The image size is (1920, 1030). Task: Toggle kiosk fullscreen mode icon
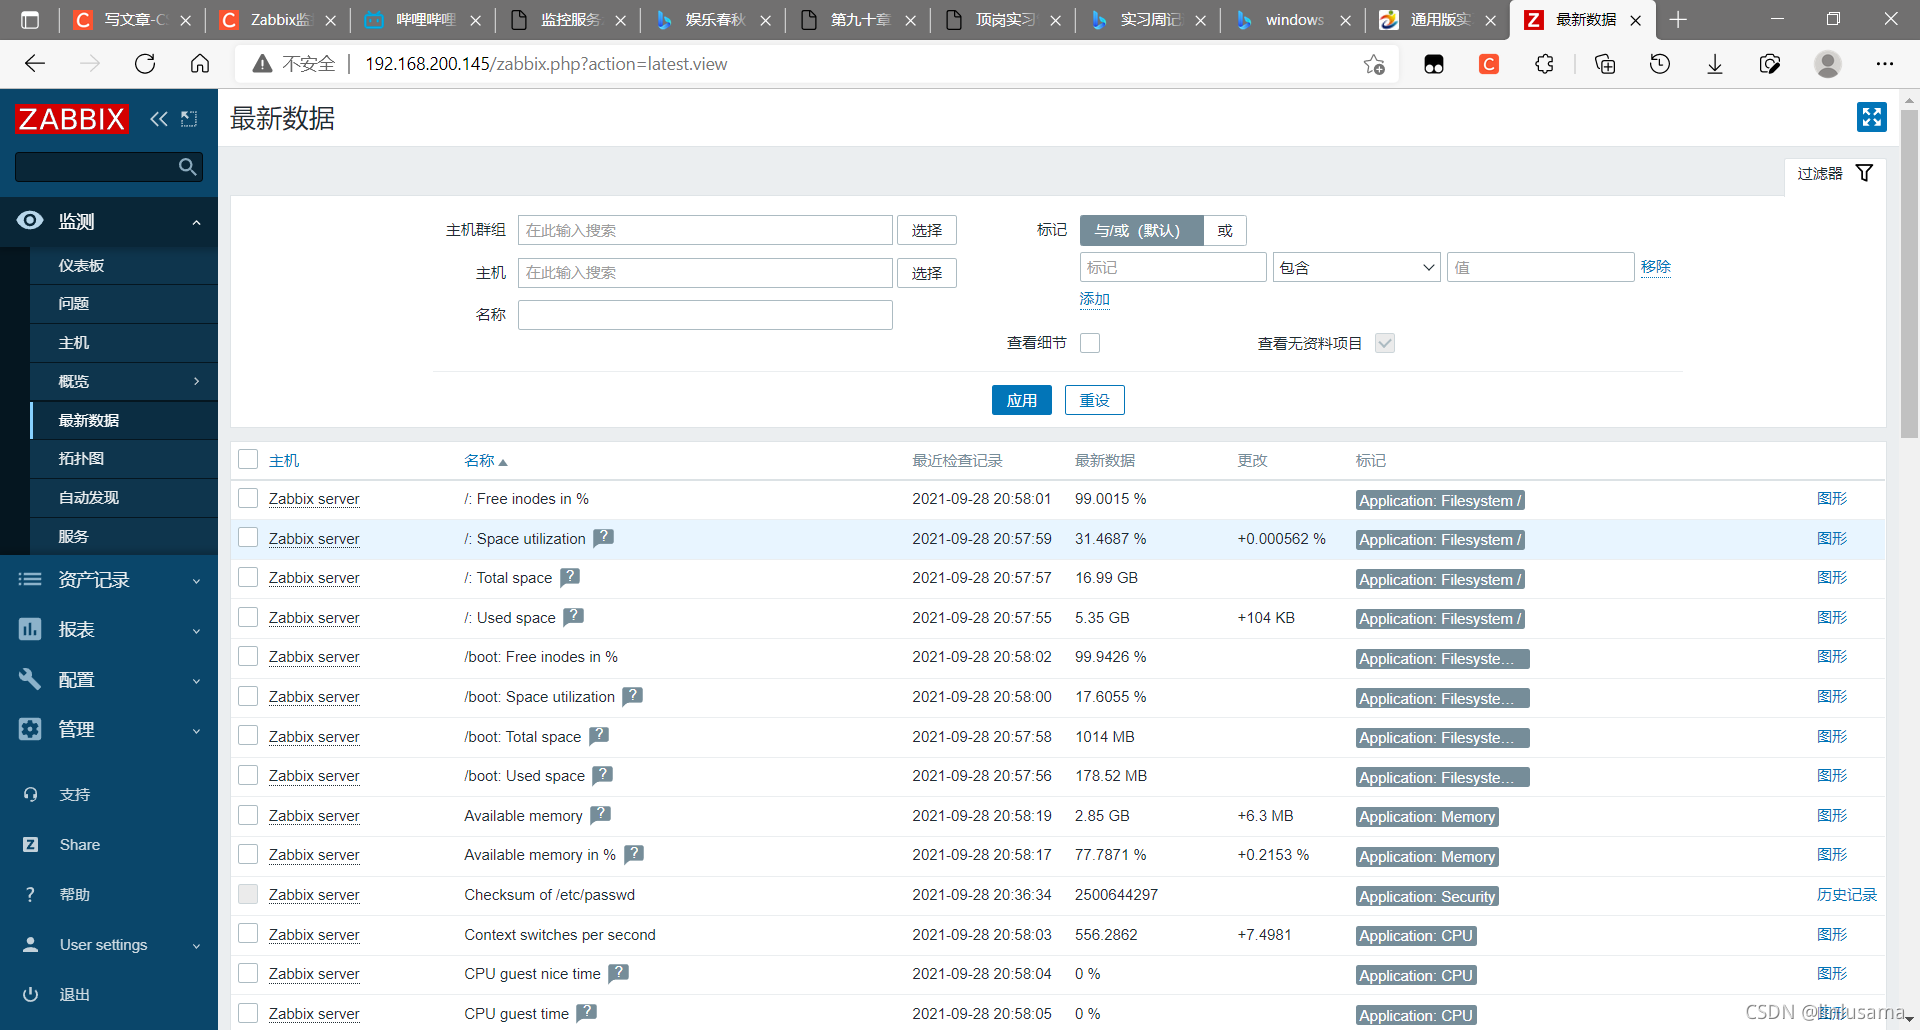[x=1871, y=117]
